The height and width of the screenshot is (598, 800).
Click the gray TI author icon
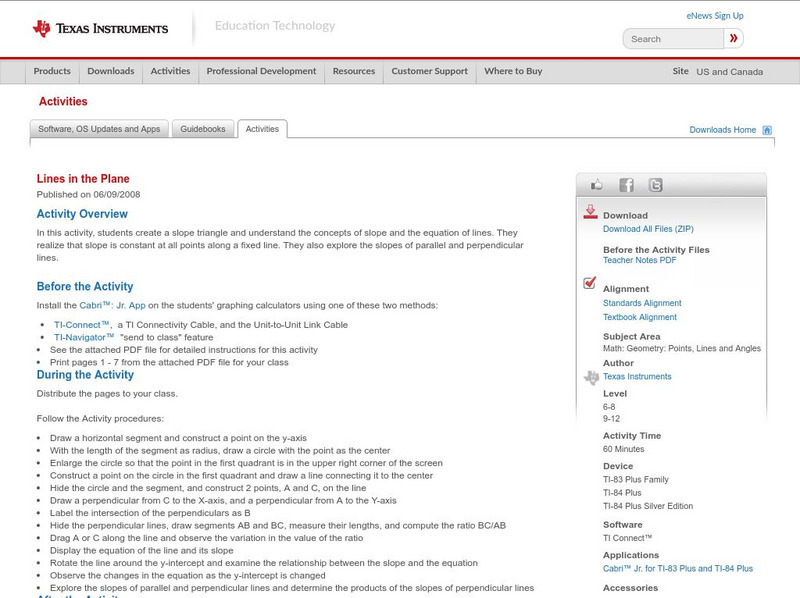point(591,378)
